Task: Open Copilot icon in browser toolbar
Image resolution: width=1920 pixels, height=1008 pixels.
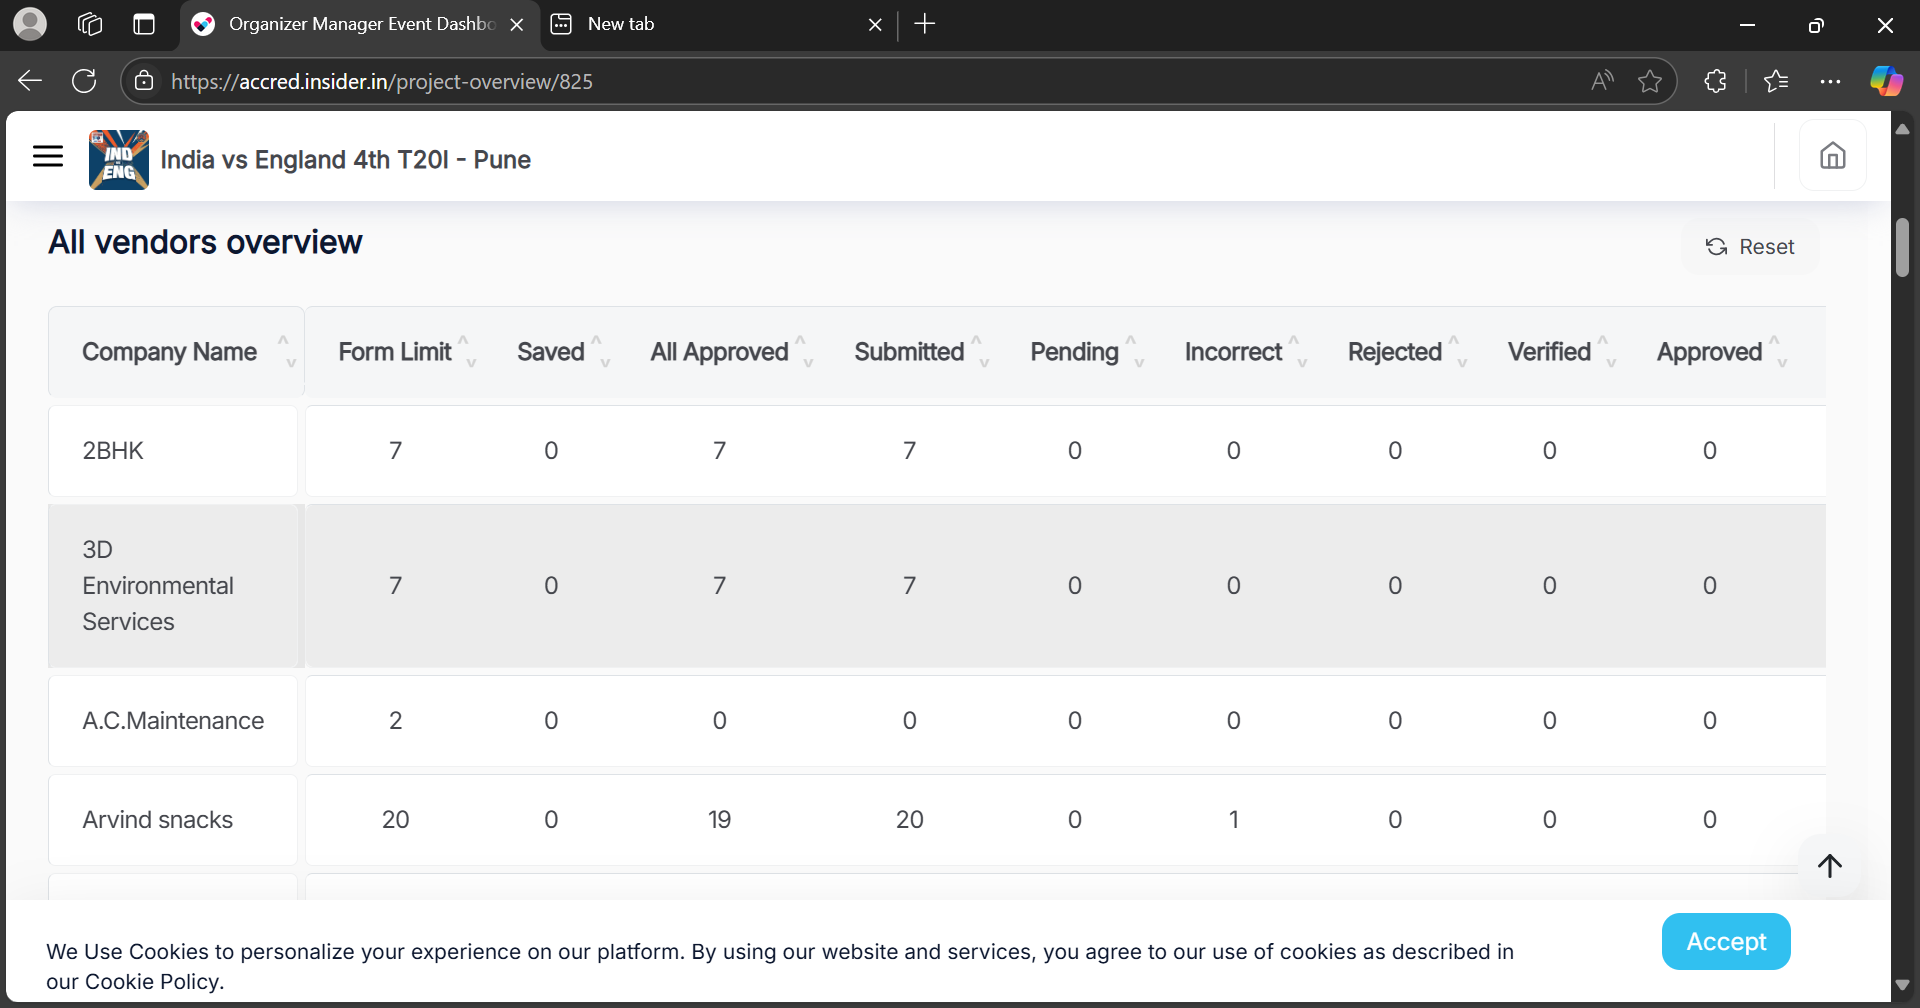Action: pyautogui.click(x=1886, y=81)
